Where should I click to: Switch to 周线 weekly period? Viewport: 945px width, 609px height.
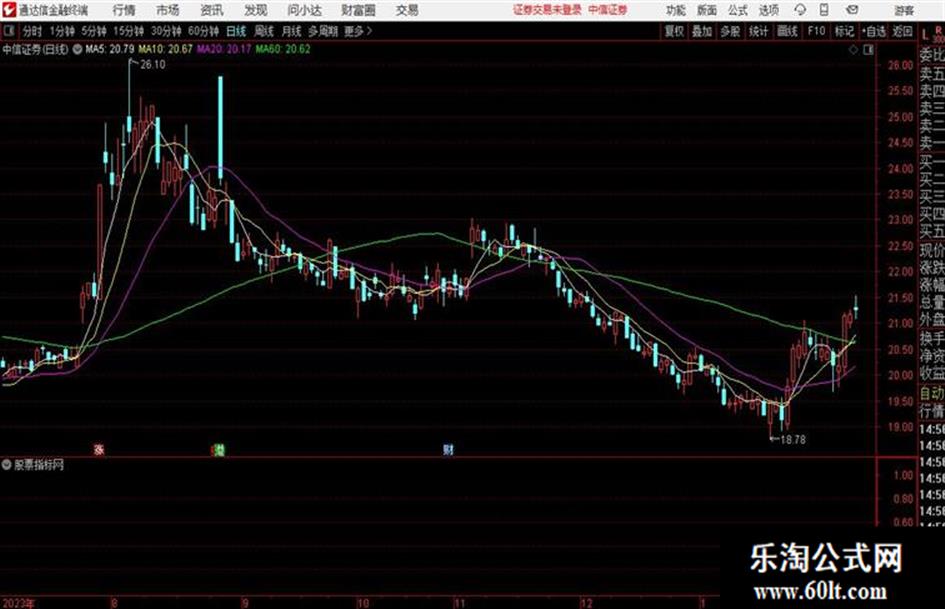click(x=264, y=31)
